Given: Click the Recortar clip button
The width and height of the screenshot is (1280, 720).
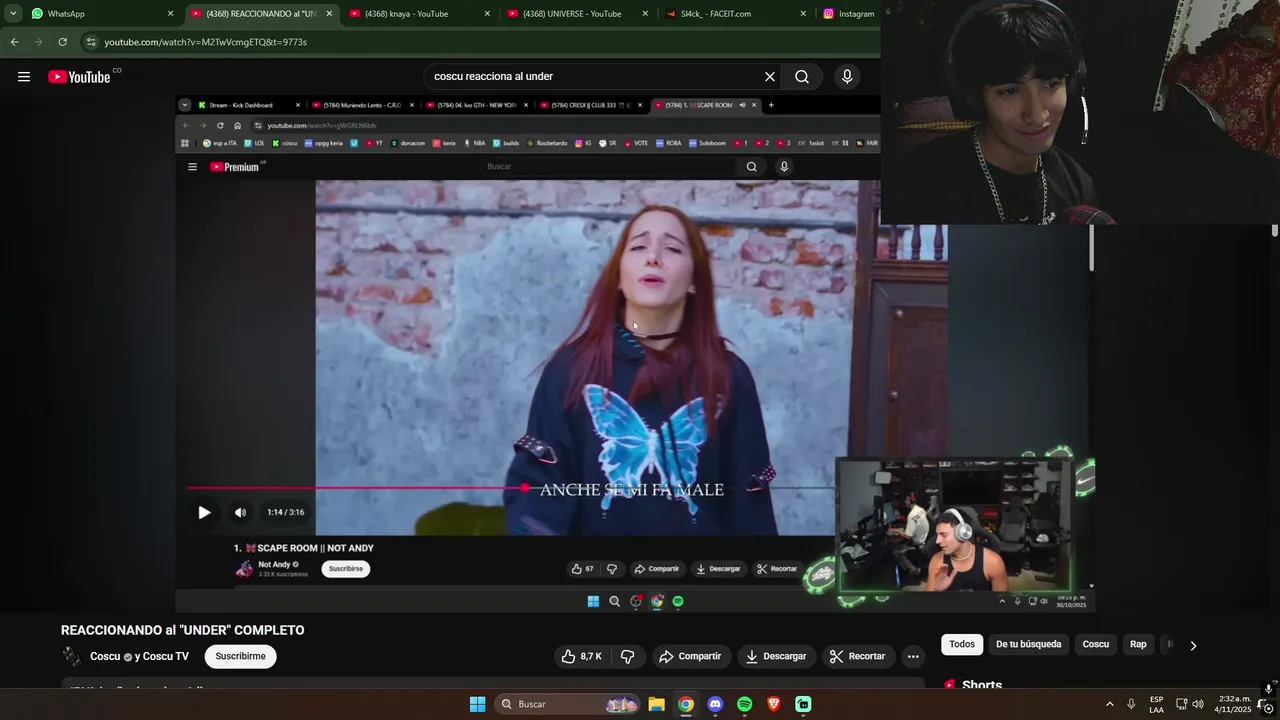Looking at the screenshot, I should point(858,656).
